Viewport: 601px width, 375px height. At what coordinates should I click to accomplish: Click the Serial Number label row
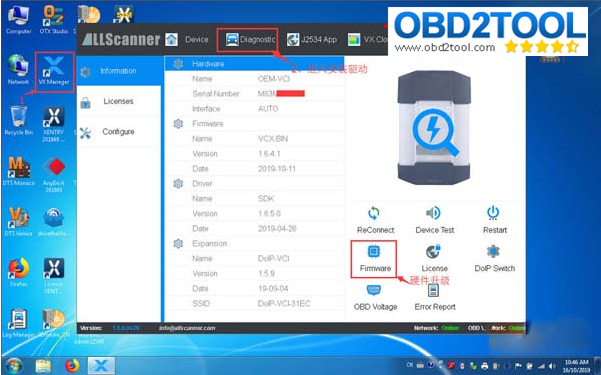pos(216,94)
